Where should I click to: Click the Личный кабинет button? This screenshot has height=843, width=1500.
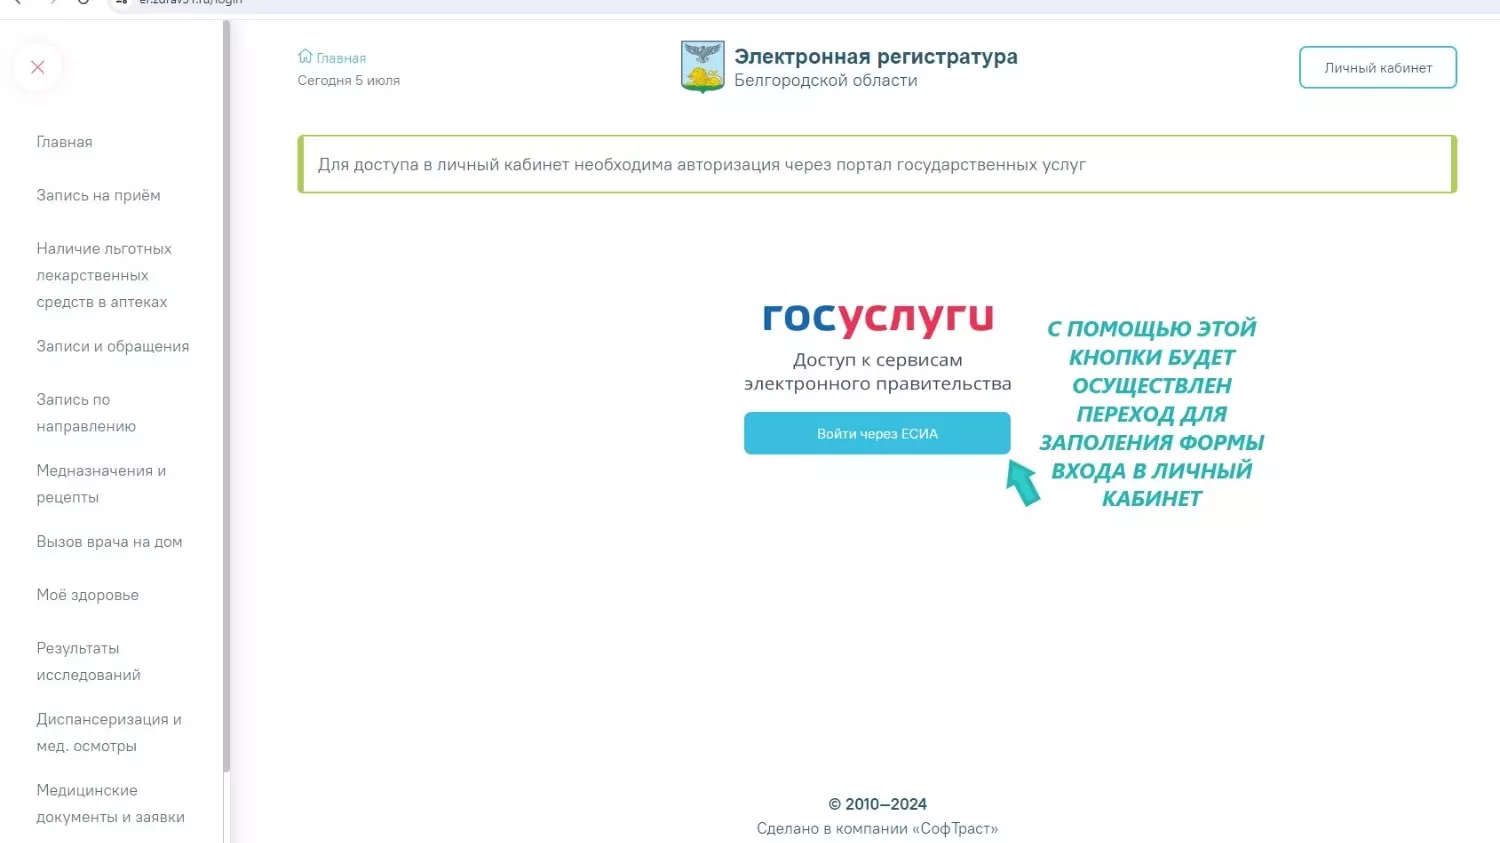pos(1378,68)
